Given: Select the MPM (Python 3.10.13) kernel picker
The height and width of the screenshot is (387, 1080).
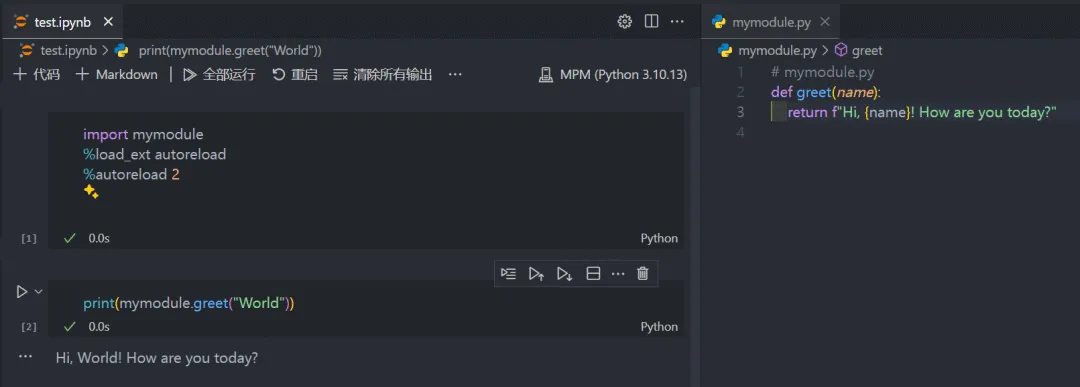Looking at the screenshot, I should [612, 74].
